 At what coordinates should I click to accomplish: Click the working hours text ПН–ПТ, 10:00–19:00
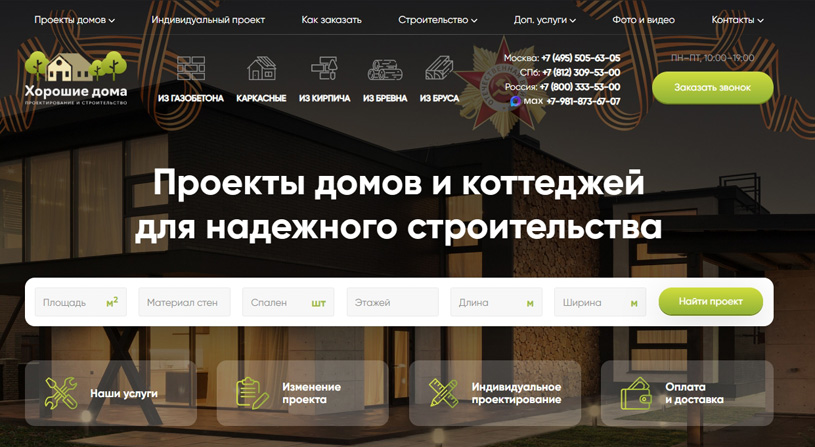point(713,58)
